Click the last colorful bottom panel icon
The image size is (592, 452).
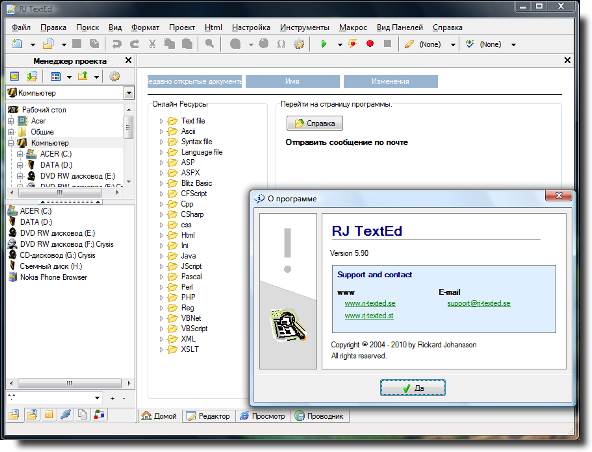point(99,415)
